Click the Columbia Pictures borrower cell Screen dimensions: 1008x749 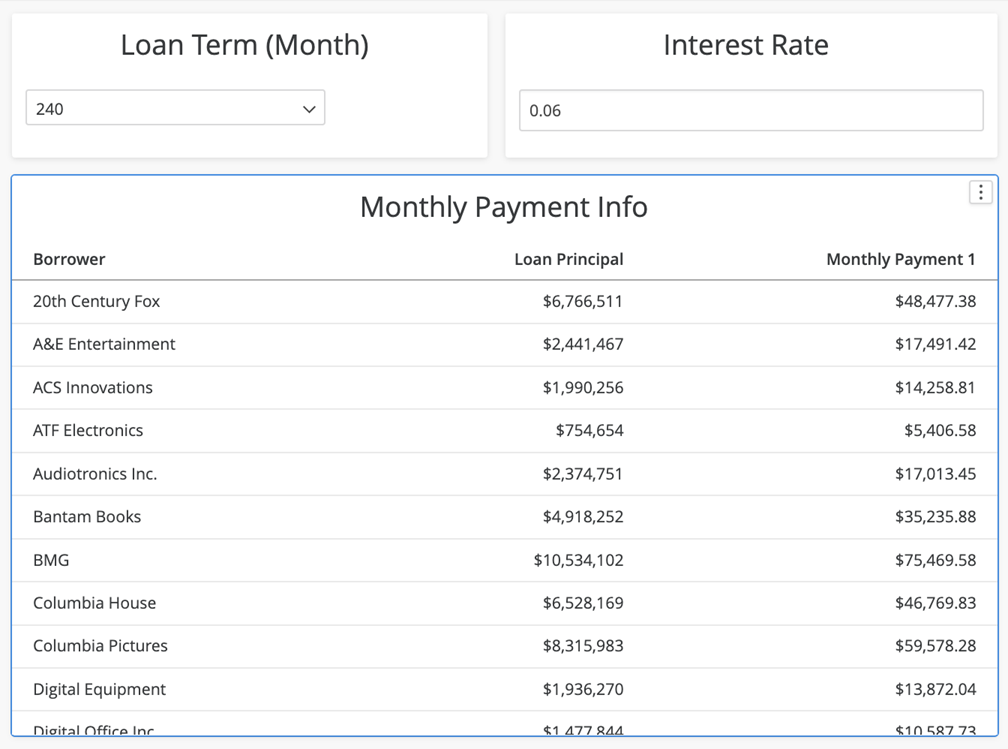(100, 646)
